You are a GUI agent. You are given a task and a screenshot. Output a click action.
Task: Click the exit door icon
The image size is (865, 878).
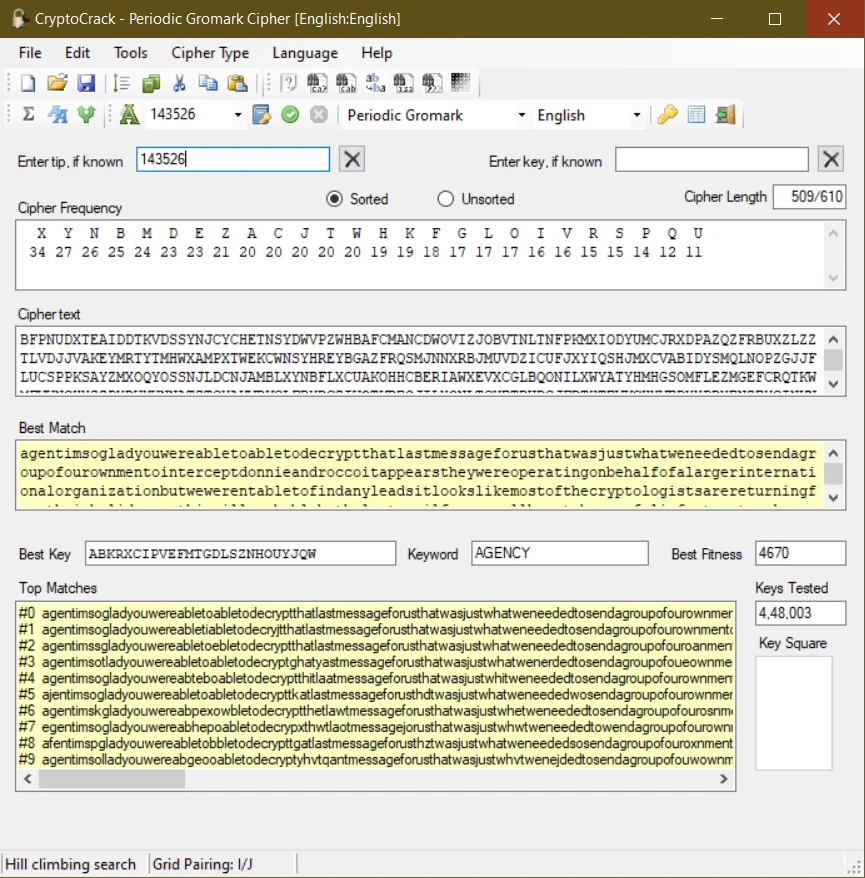725,115
